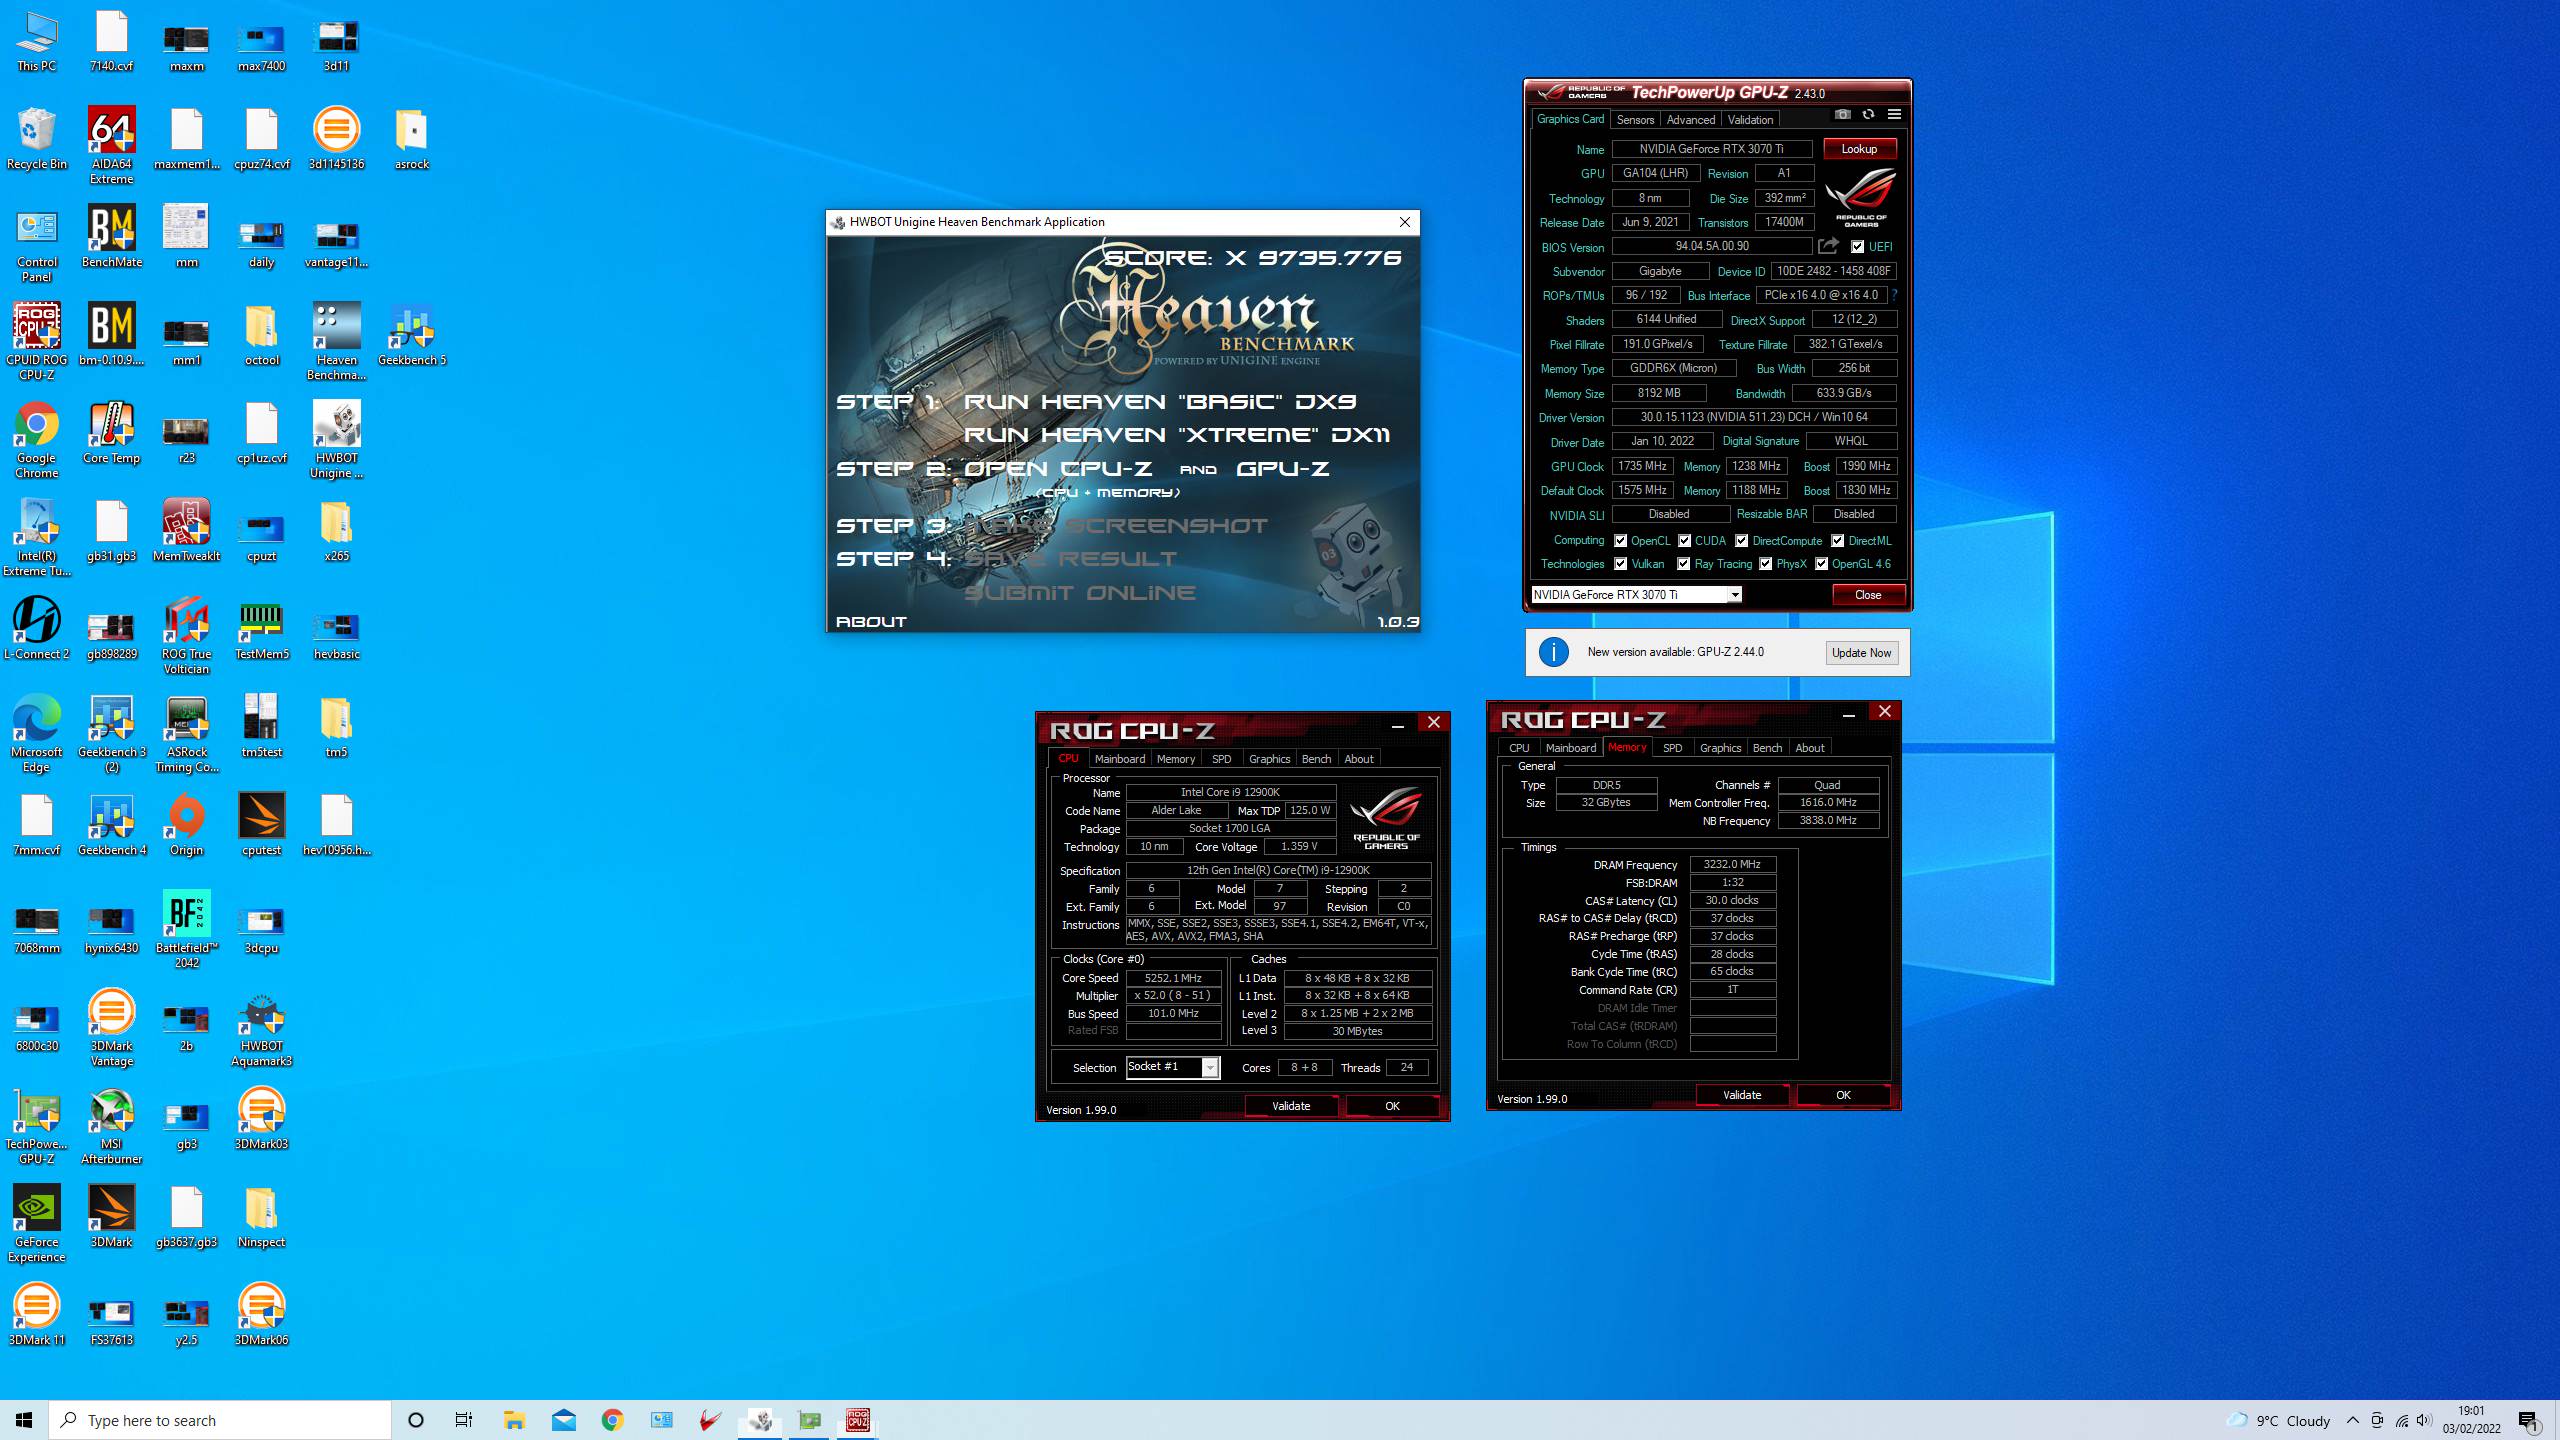Select the HWBOT Aquamark3 desktop icon
This screenshot has width=2560, height=1440.
pos(261,1028)
